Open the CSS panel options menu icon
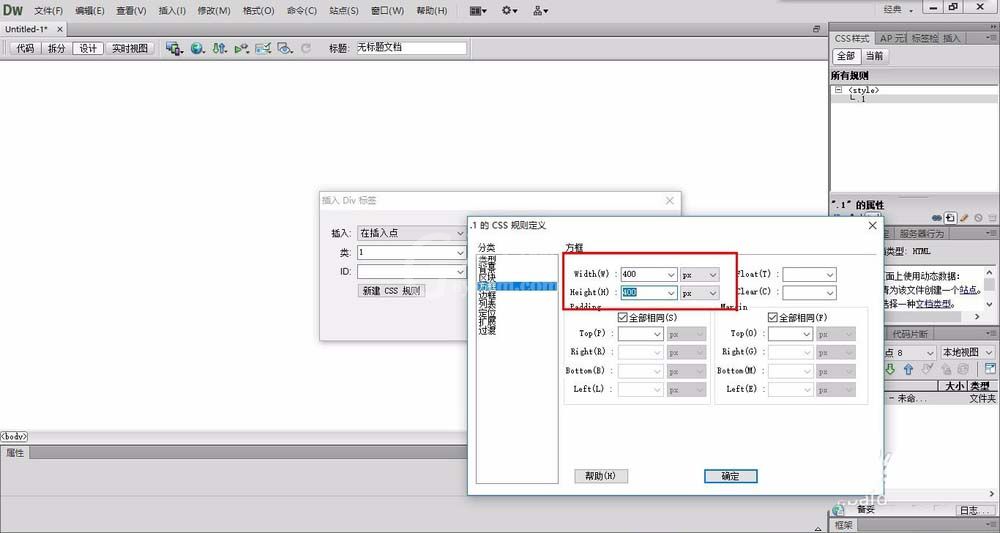The image size is (1000, 533). pos(992,38)
